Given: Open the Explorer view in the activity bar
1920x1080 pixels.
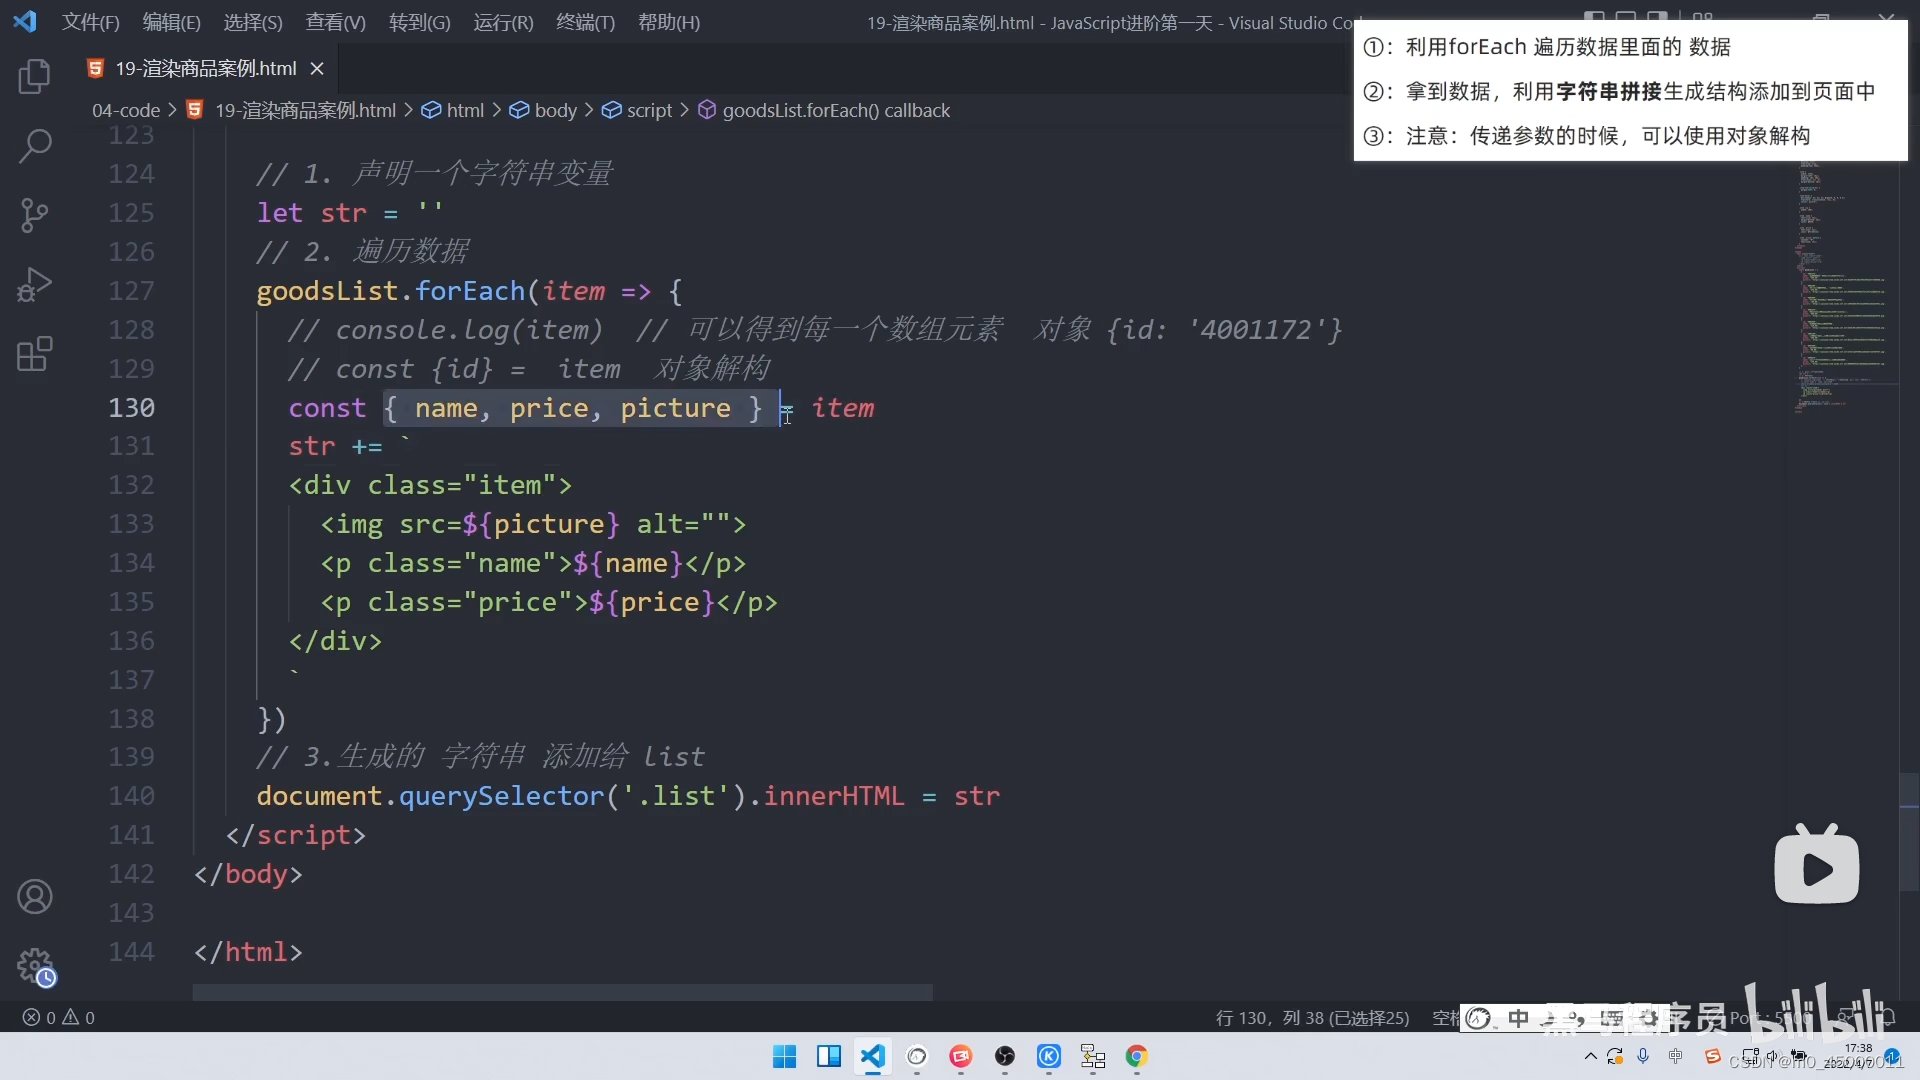Looking at the screenshot, I should 34,76.
